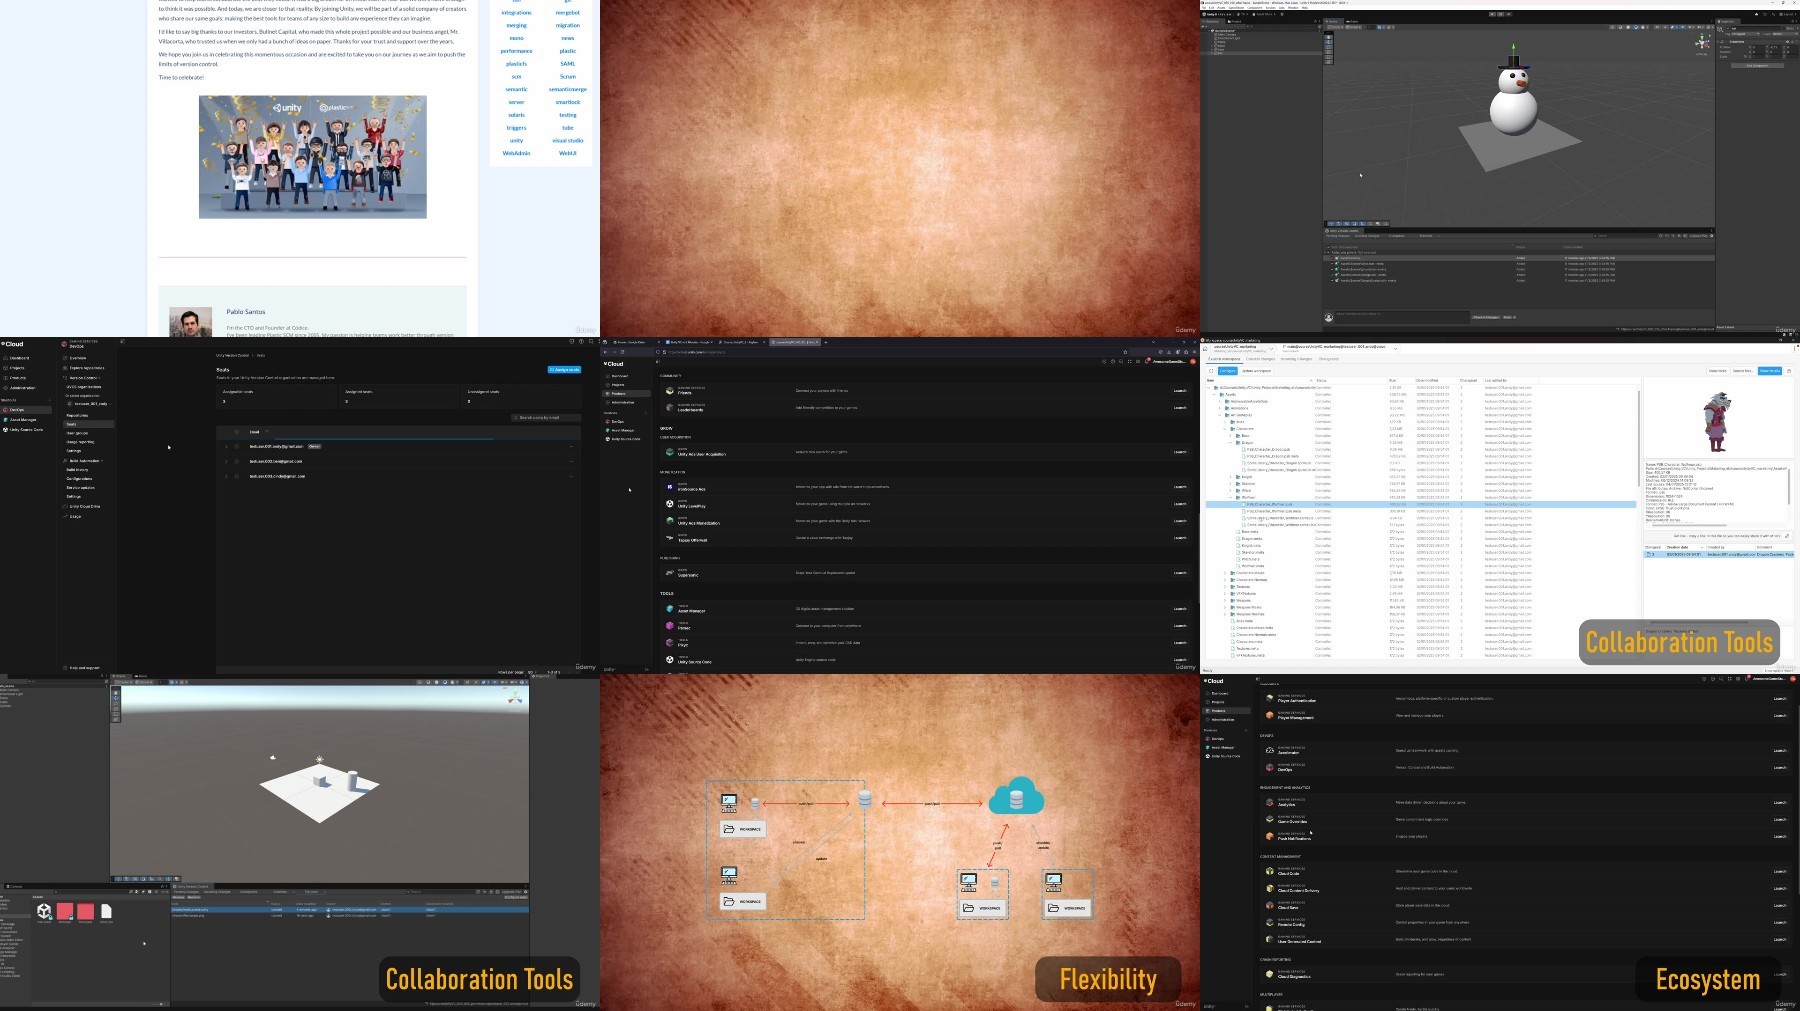
Task: Select the Cloud Diagnostics icon
Action: (x=1270, y=974)
